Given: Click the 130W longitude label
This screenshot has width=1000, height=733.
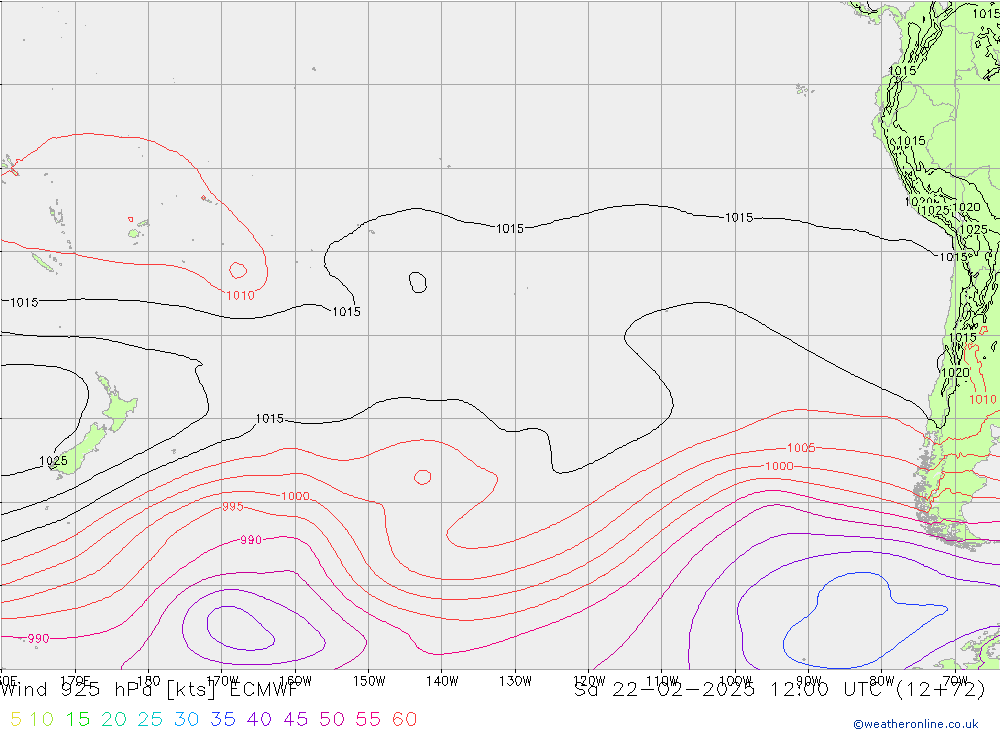Looking at the screenshot, I should (x=515, y=681).
